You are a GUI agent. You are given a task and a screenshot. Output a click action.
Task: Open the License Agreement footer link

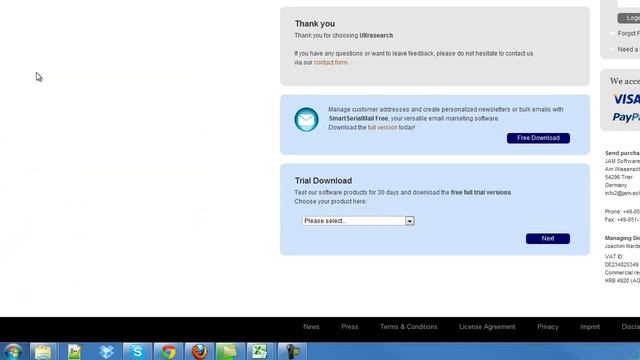[x=487, y=327]
